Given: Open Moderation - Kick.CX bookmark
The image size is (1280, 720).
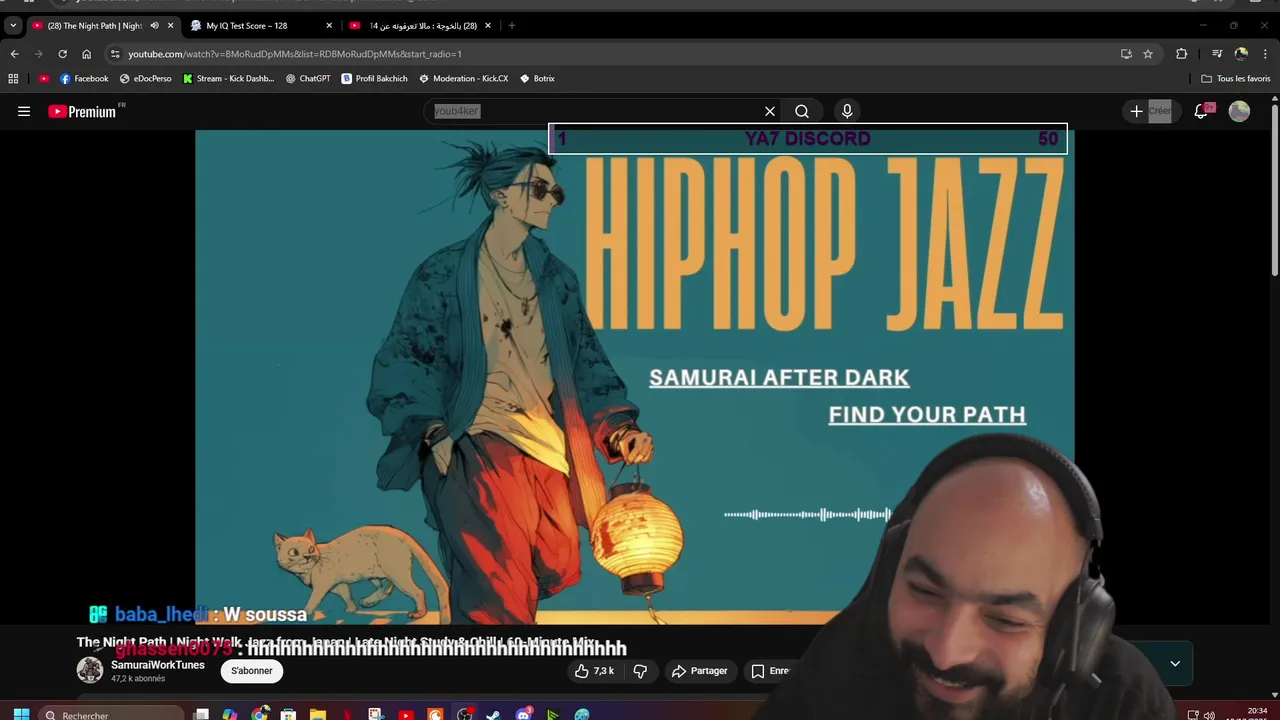Looking at the screenshot, I should pos(463,78).
